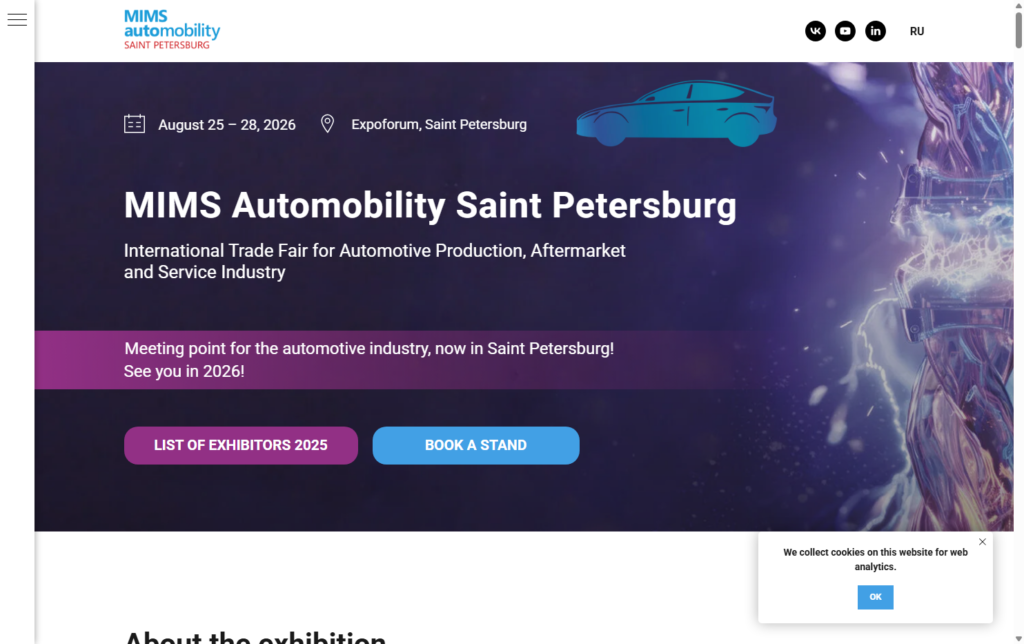Accept cookies with the OK button
Screen dimensions: 1024x644
point(875,597)
